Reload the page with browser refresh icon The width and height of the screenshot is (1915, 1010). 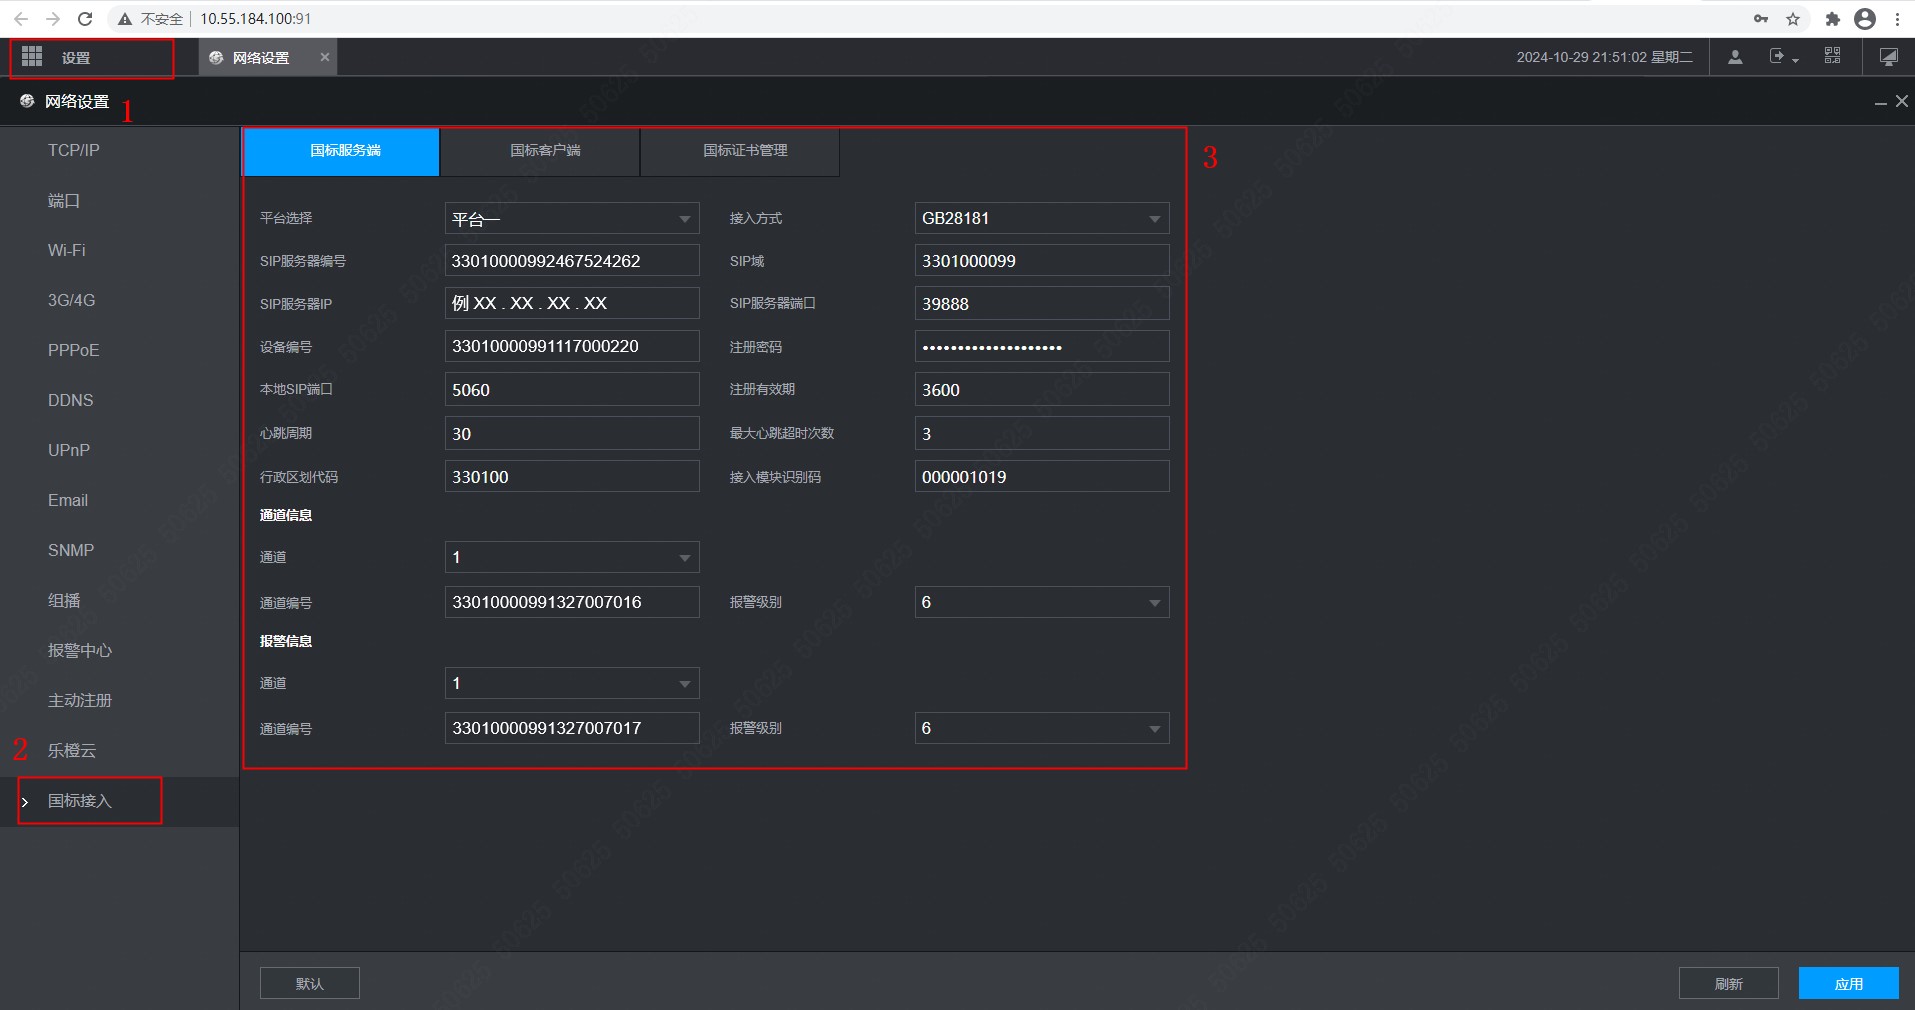[x=85, y=19]
